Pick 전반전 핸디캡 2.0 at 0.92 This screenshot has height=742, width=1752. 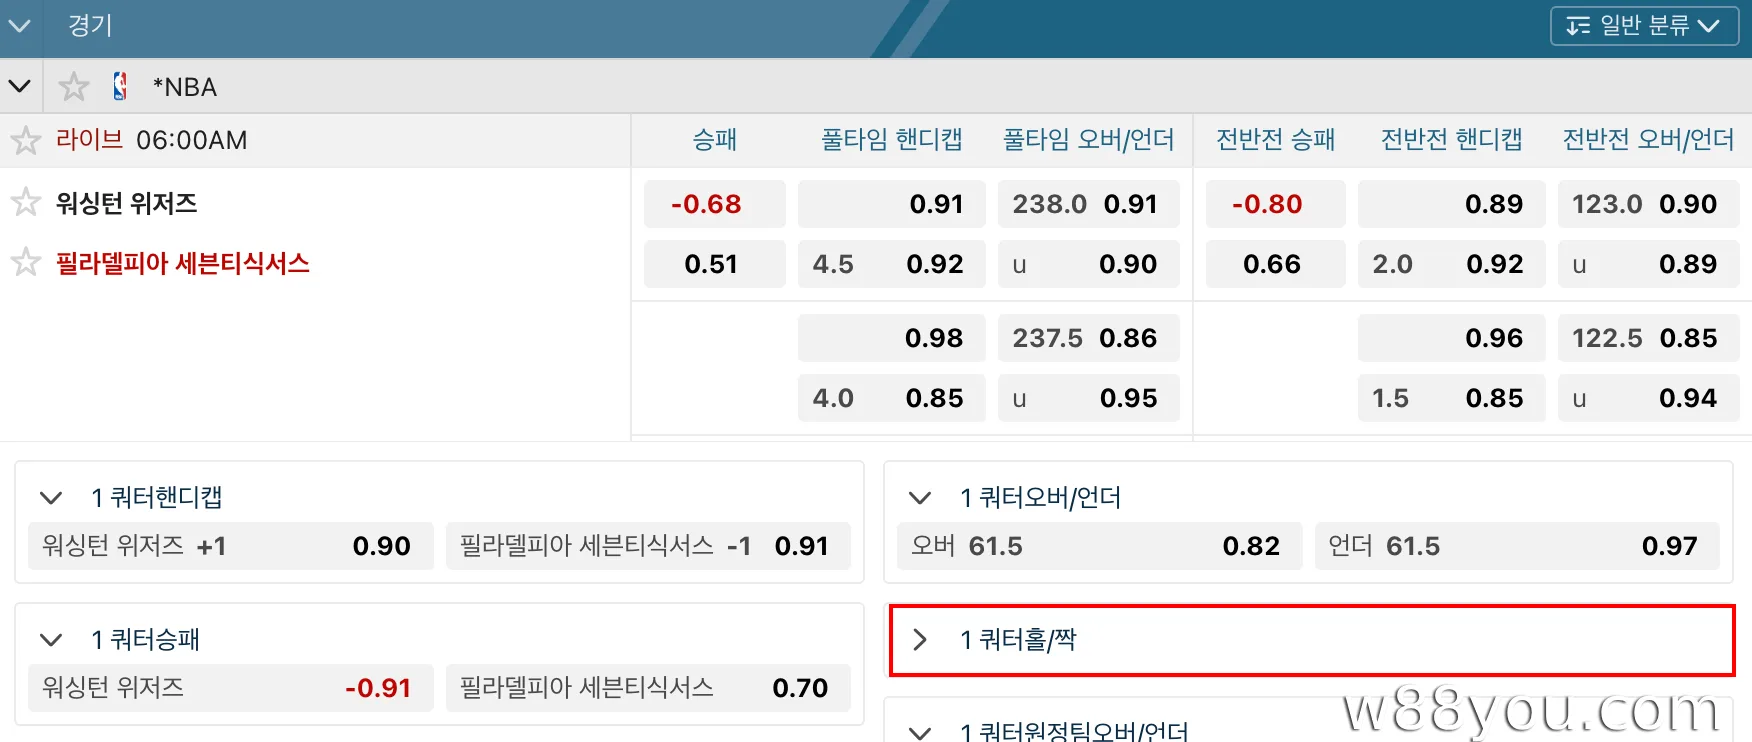1451,264
